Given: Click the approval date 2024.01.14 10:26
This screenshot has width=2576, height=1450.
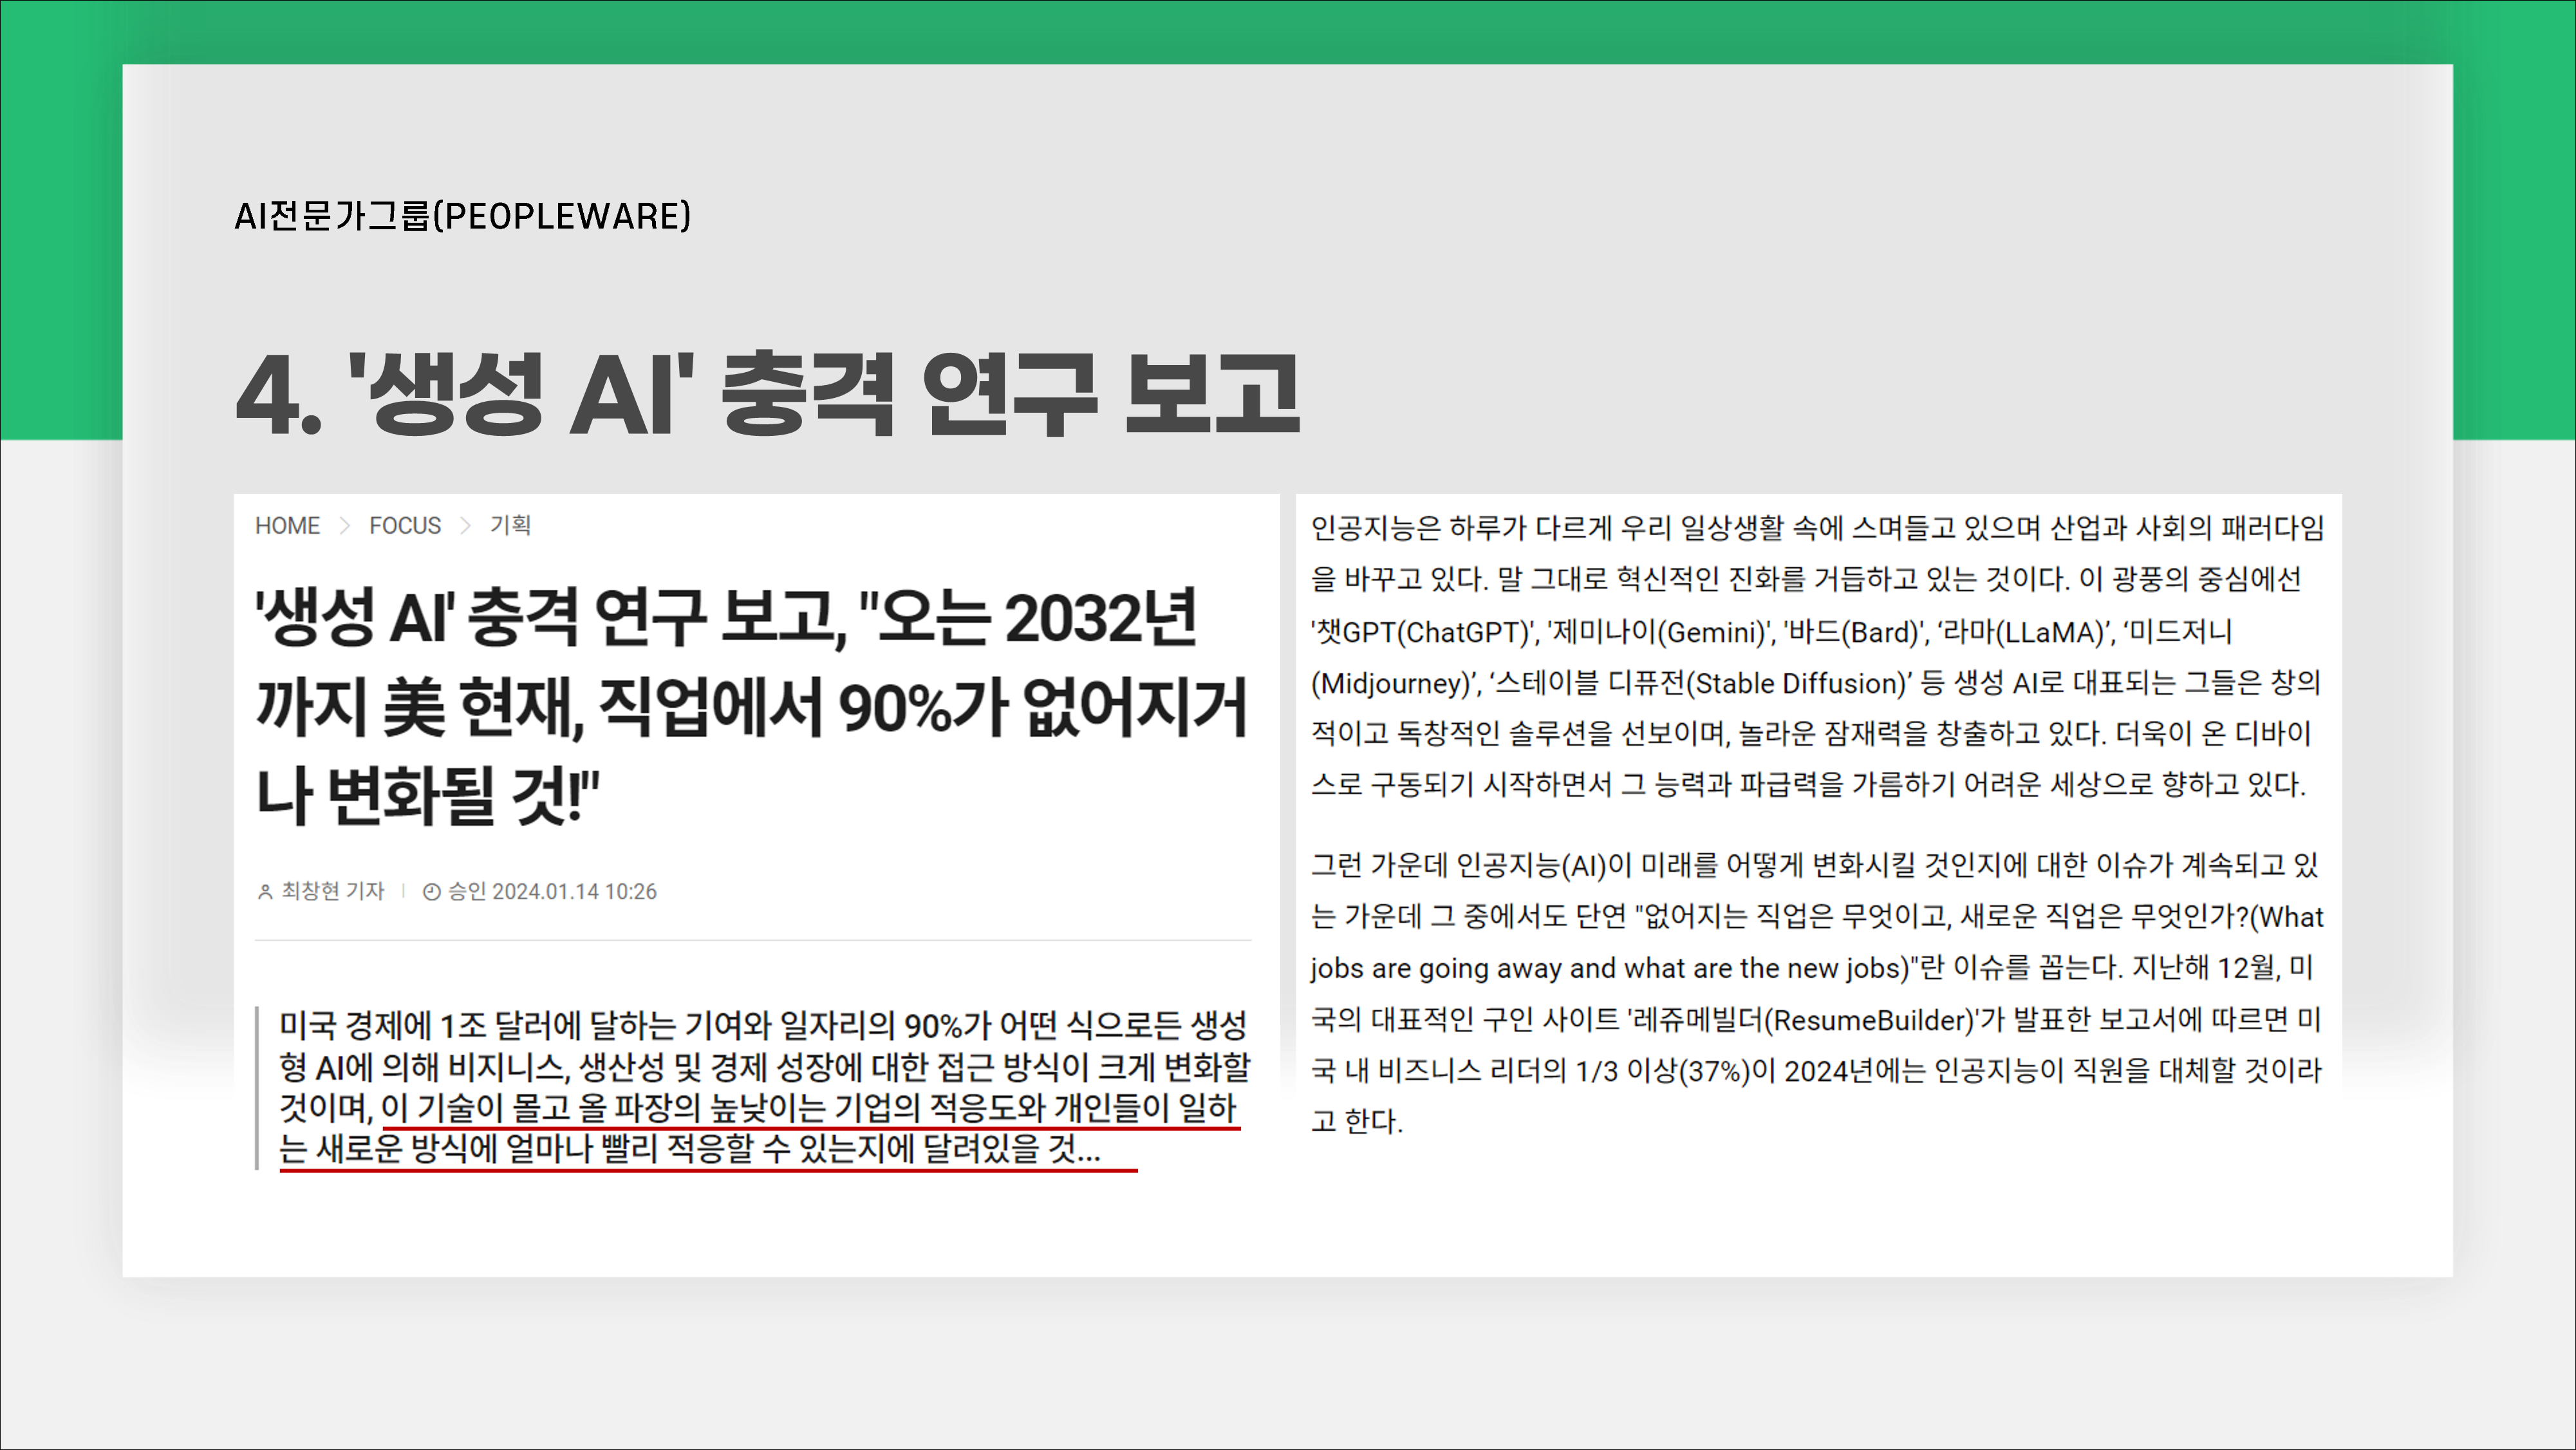Looking at the screenshot, I should click(574, 891).
